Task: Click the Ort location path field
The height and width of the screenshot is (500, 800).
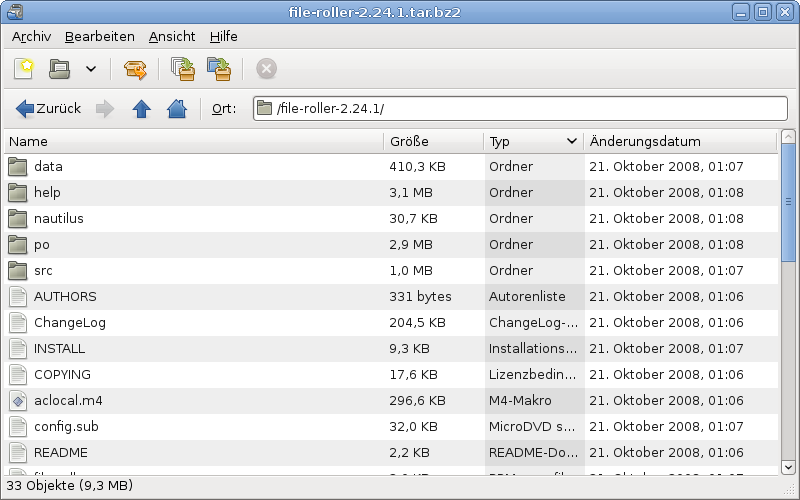Action: (x=520, y=108)
